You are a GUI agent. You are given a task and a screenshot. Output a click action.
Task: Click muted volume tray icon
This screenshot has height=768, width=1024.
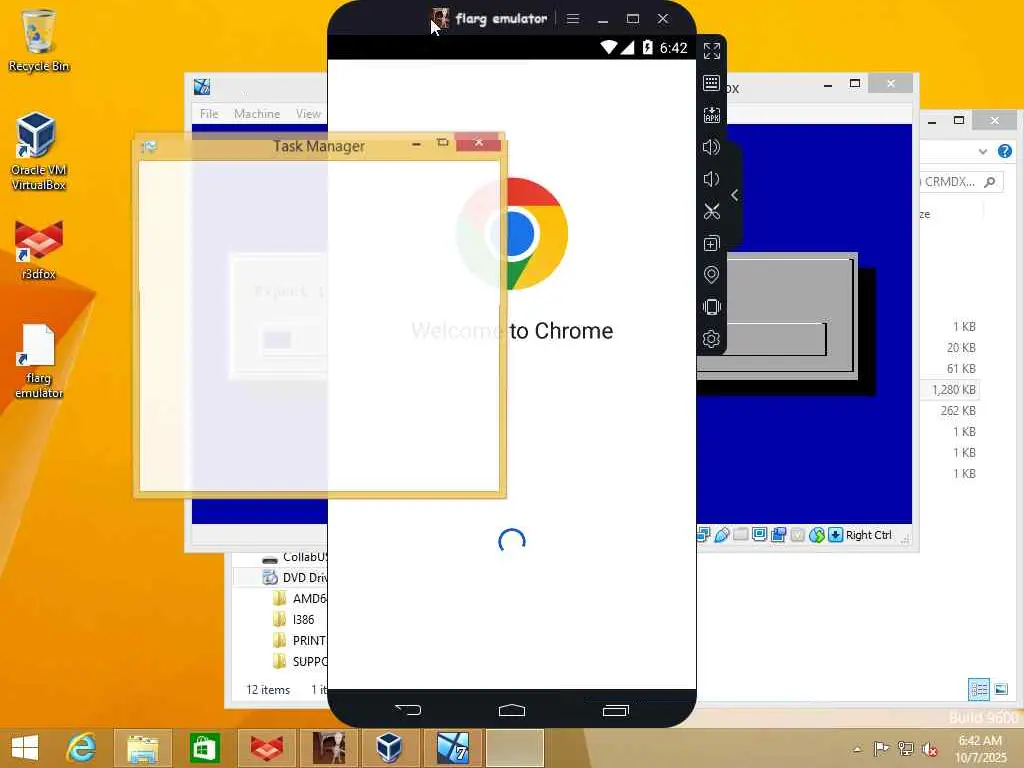pyautogui.click(x=929, y=749)
